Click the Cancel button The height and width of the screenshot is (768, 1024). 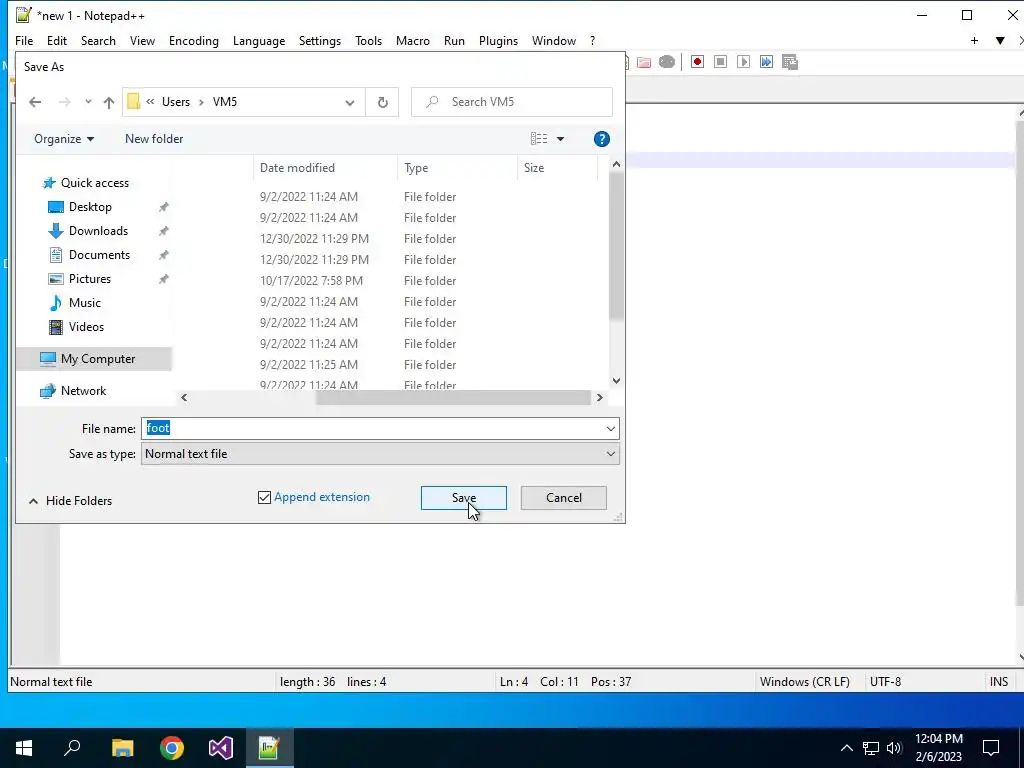[564, 498]
